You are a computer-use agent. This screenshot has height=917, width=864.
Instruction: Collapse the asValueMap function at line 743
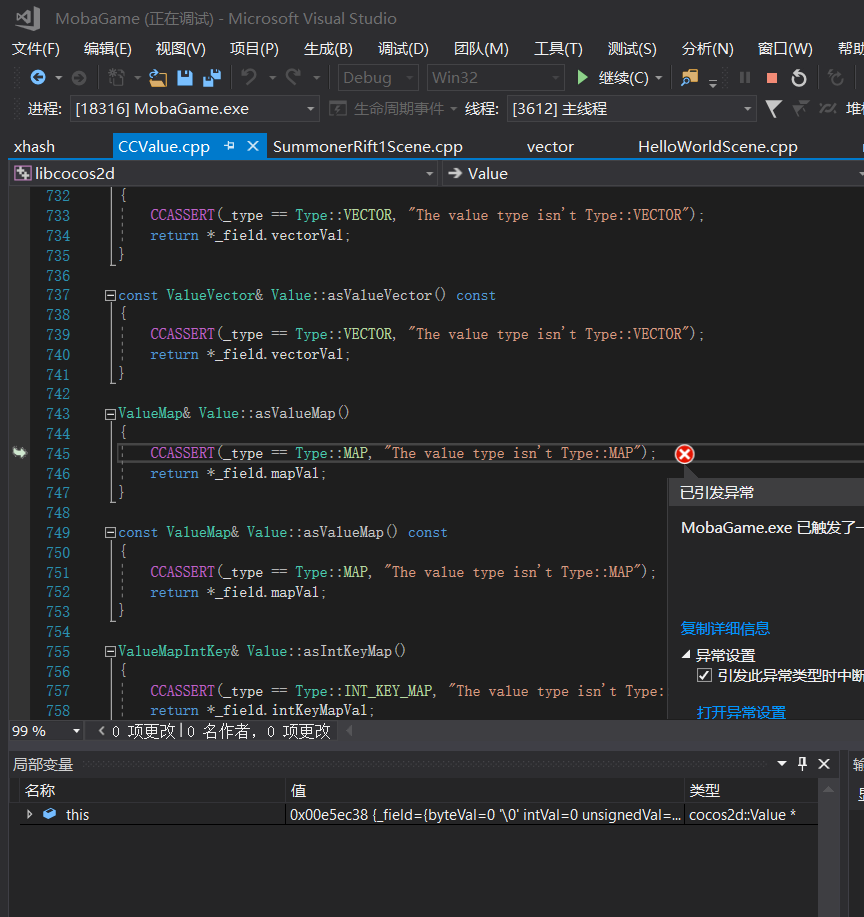tap(110, 413)
